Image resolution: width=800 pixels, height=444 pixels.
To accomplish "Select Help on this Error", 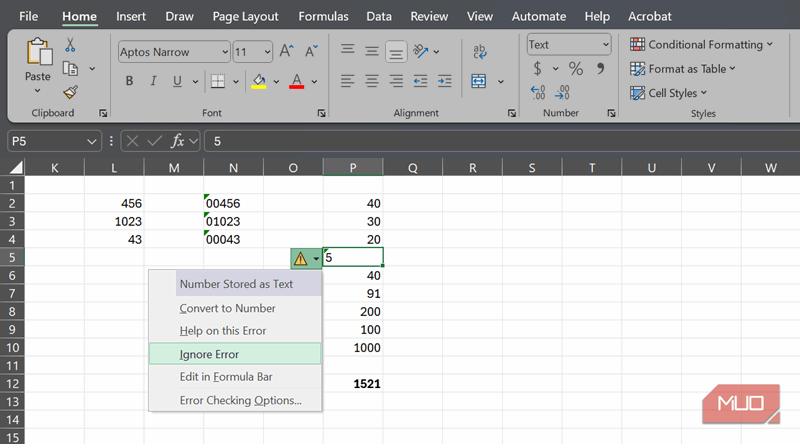I will tap(235, 331).
